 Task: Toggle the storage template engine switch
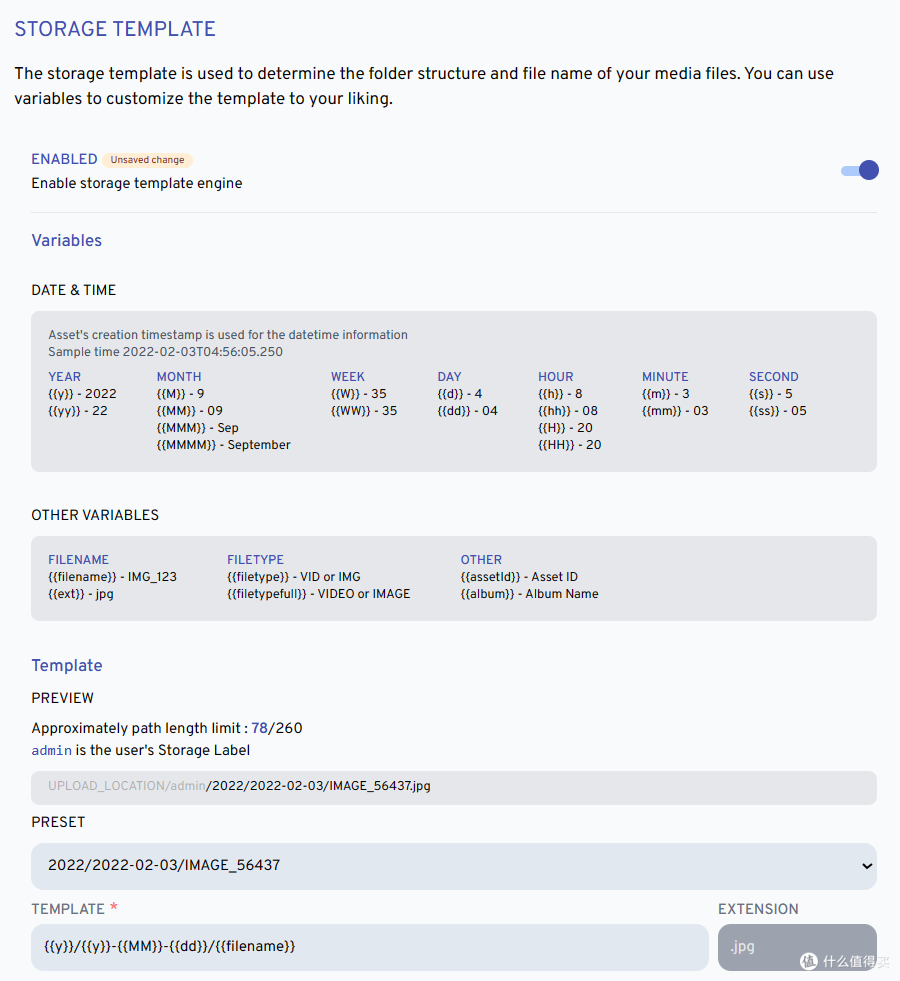click(x=860, y=170)
